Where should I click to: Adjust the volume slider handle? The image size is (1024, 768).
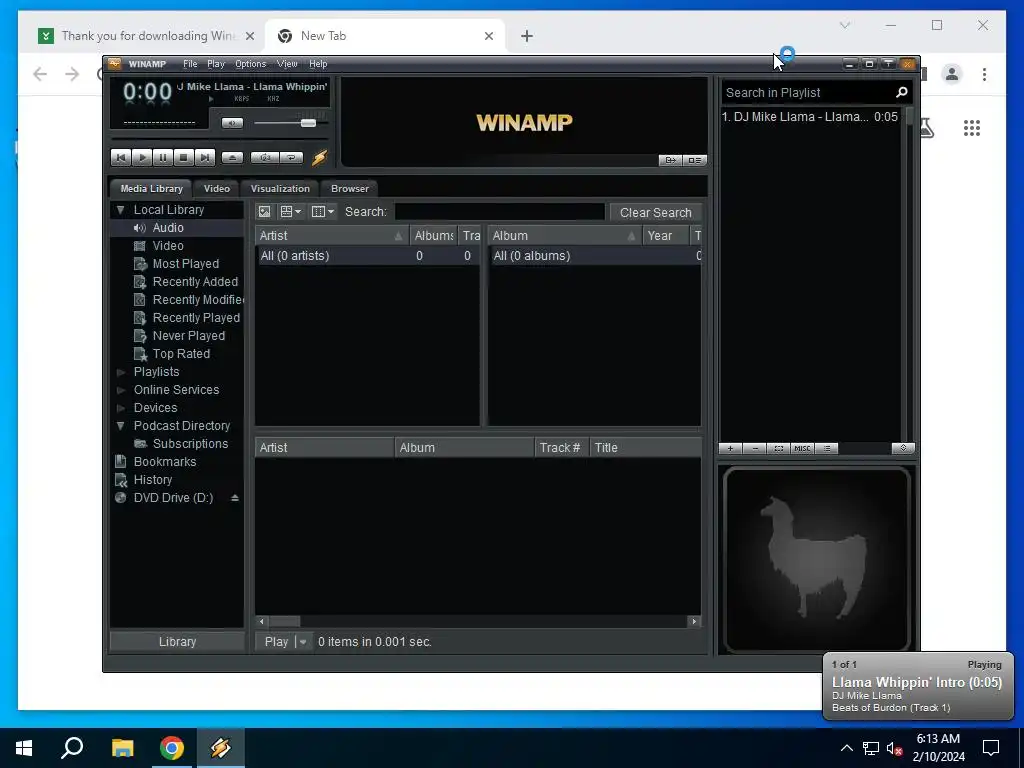[x=308, y=123]
